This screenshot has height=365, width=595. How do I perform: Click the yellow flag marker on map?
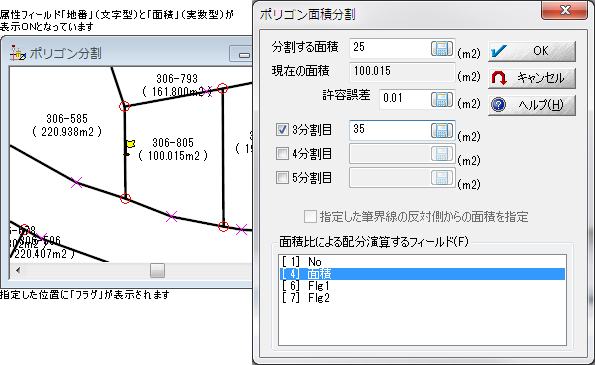click(131, 144)
